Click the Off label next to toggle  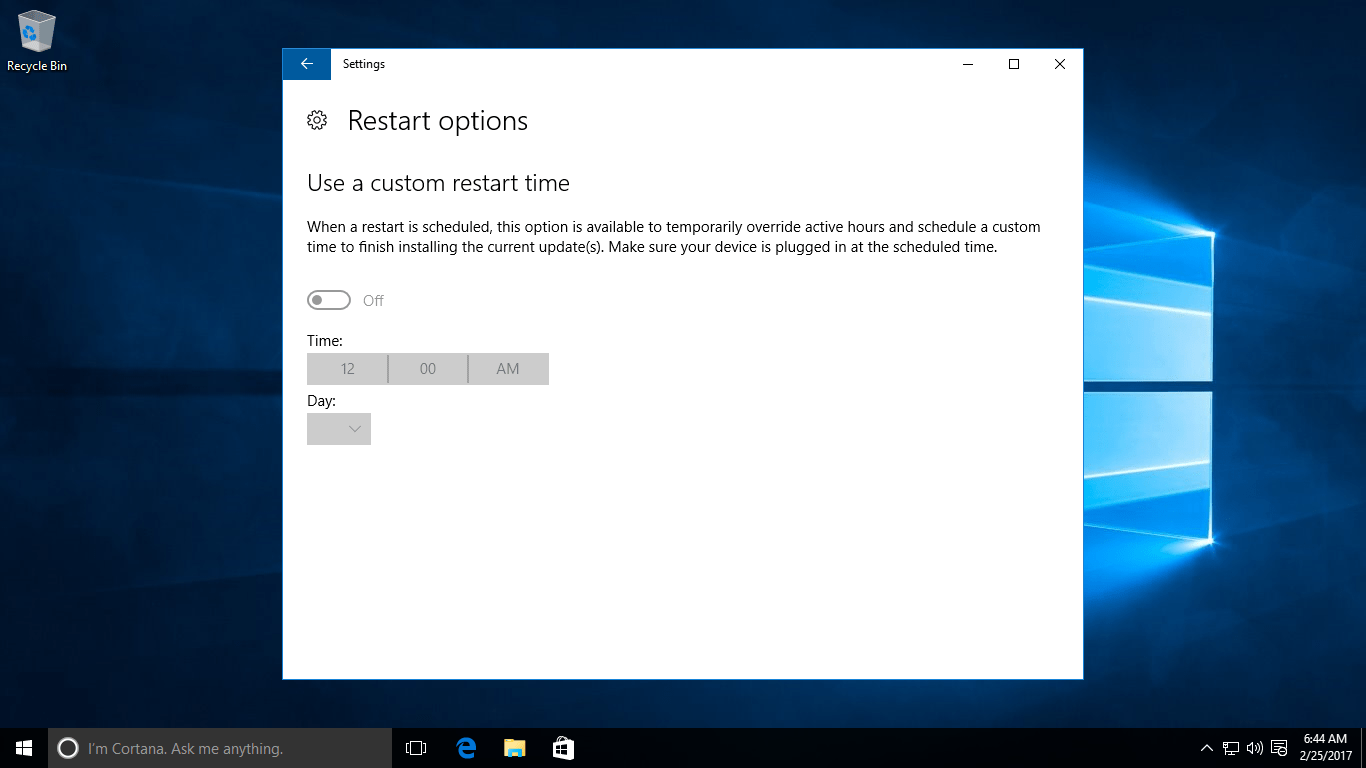point(372,299)
